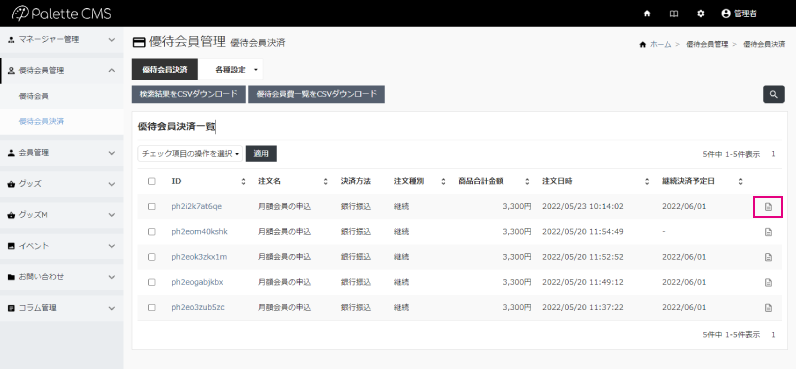Image resolution: width=796 pixels, height=369 pixels.
Task: Open order link ph2eom40kshk
Action: tap(200, 232)
